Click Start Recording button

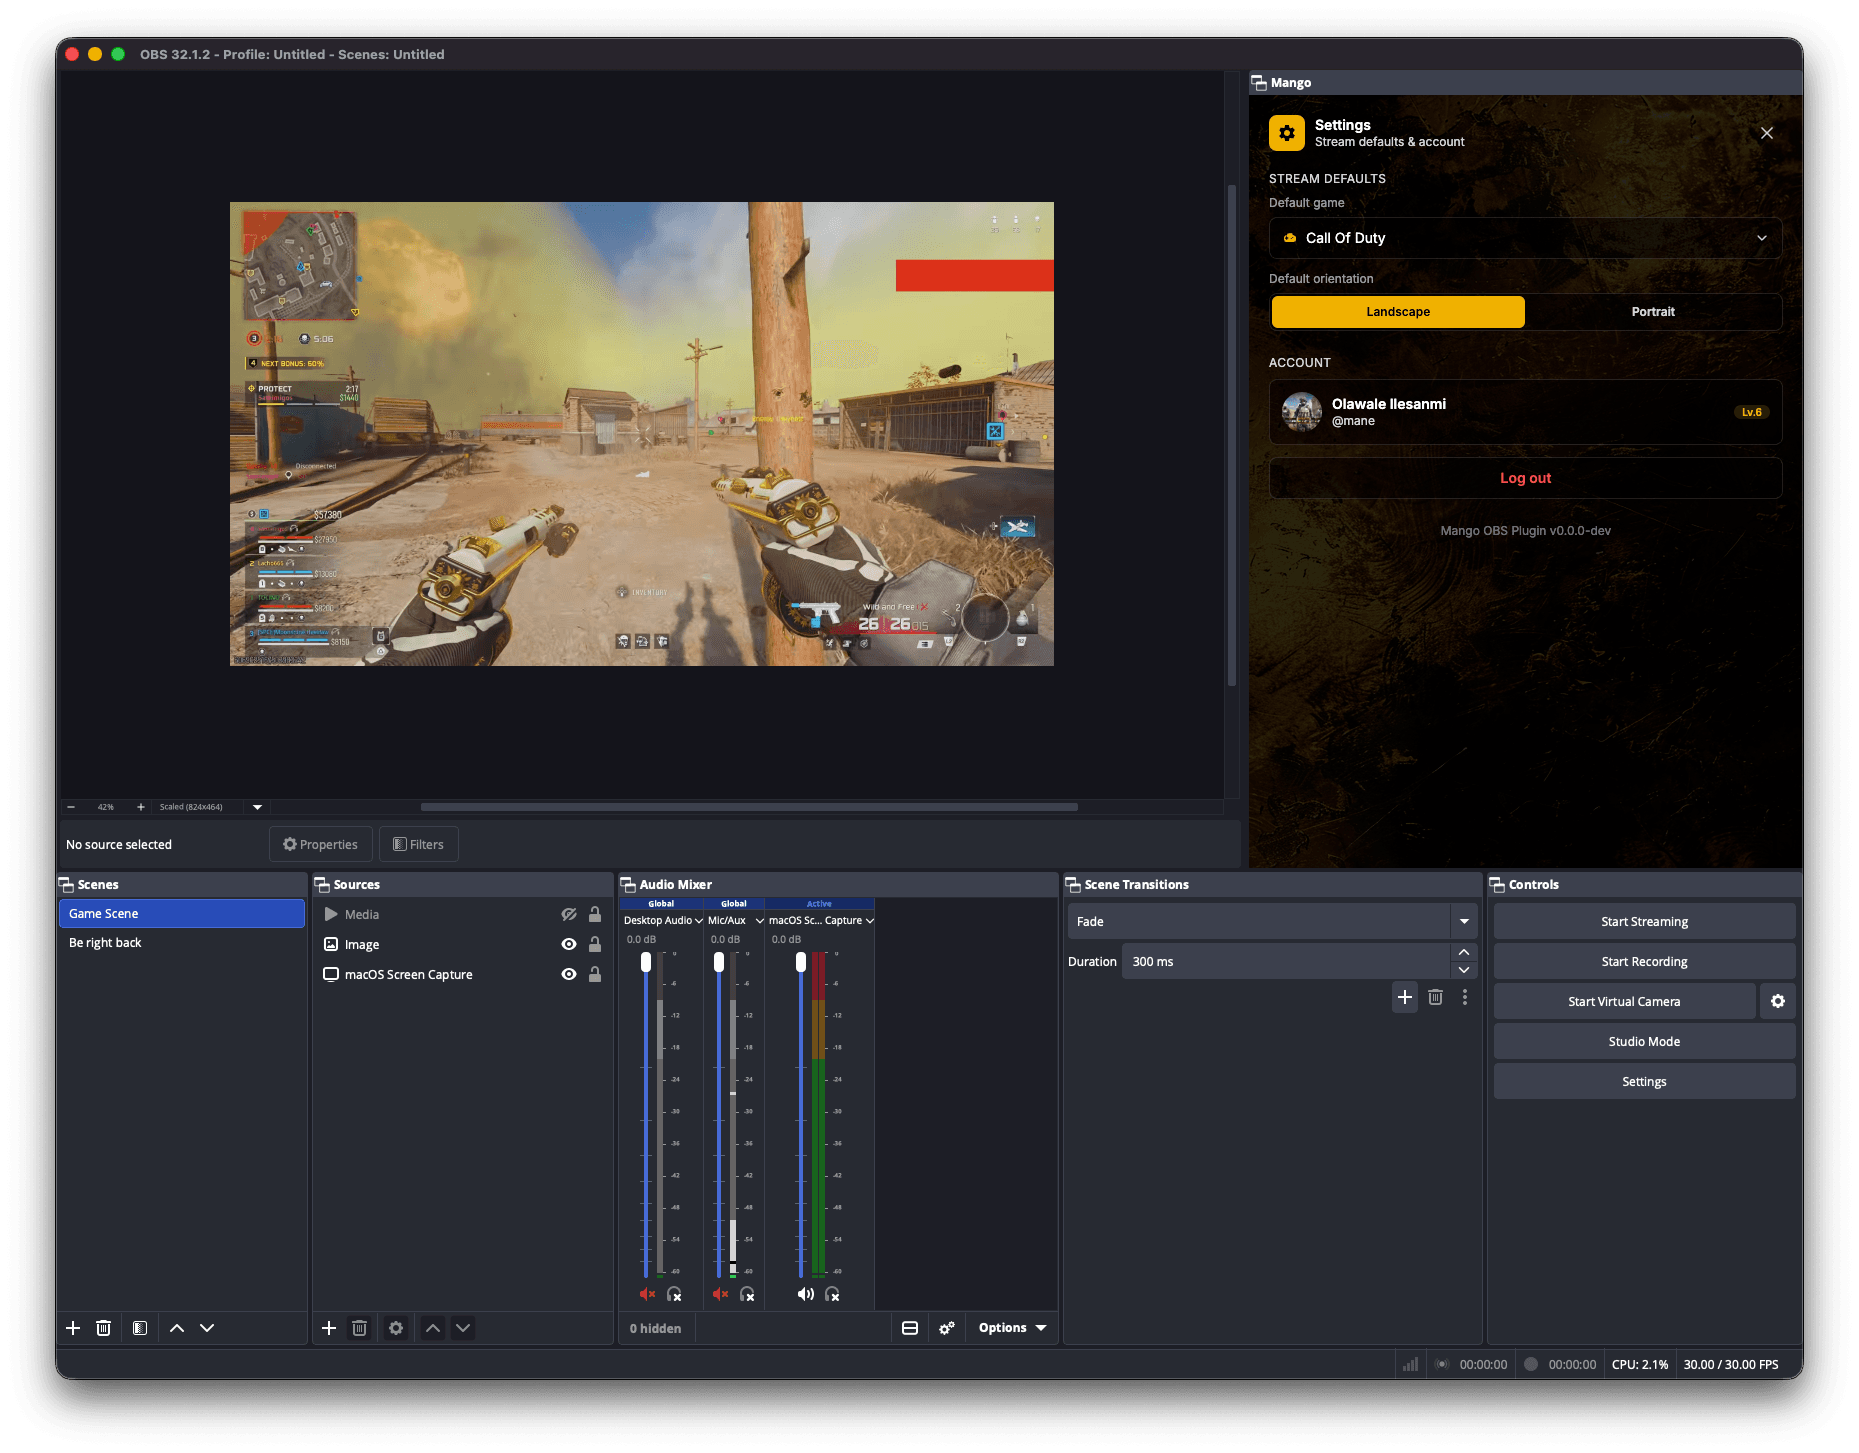pyautogui.click(x=1644, y=961)
